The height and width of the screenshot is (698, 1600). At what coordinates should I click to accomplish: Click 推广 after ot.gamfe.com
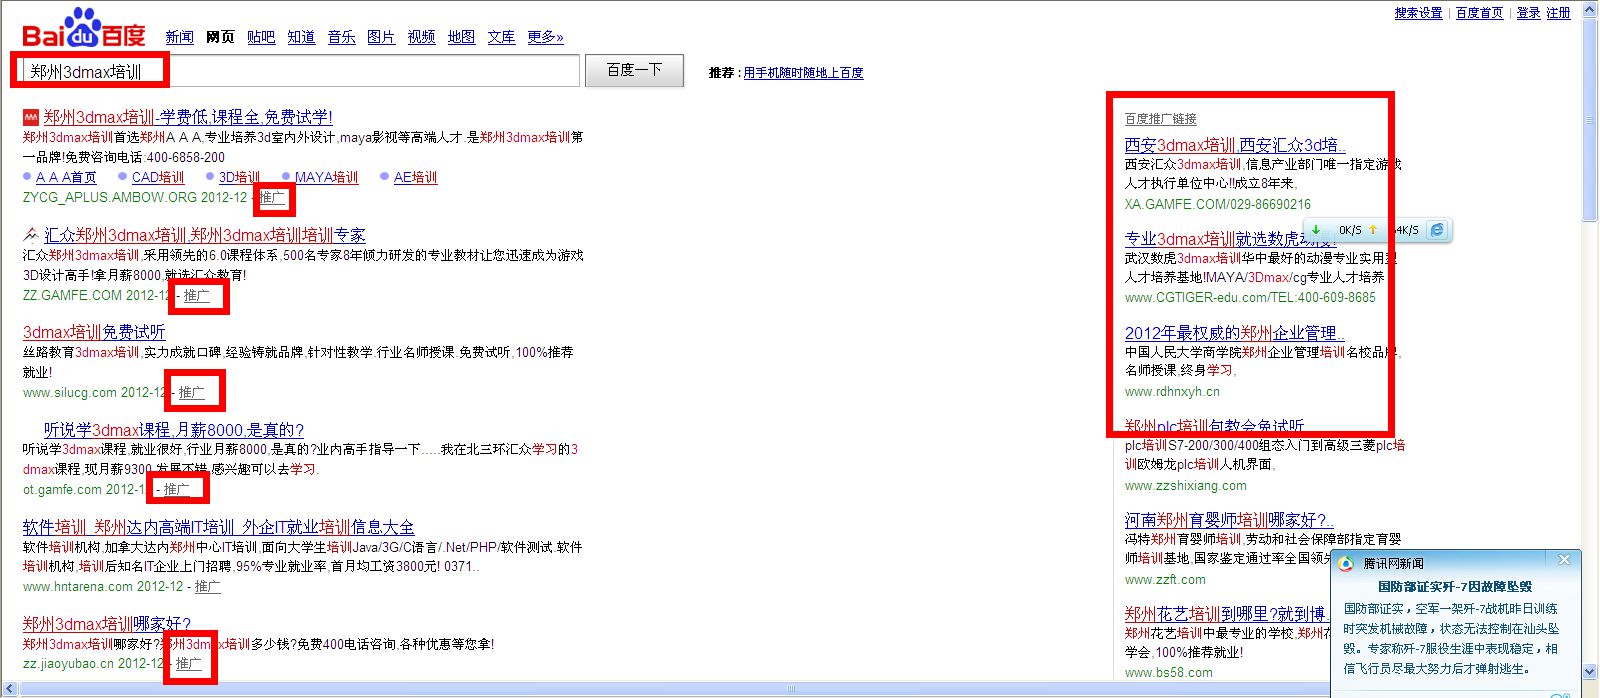[x=177, y=489]
